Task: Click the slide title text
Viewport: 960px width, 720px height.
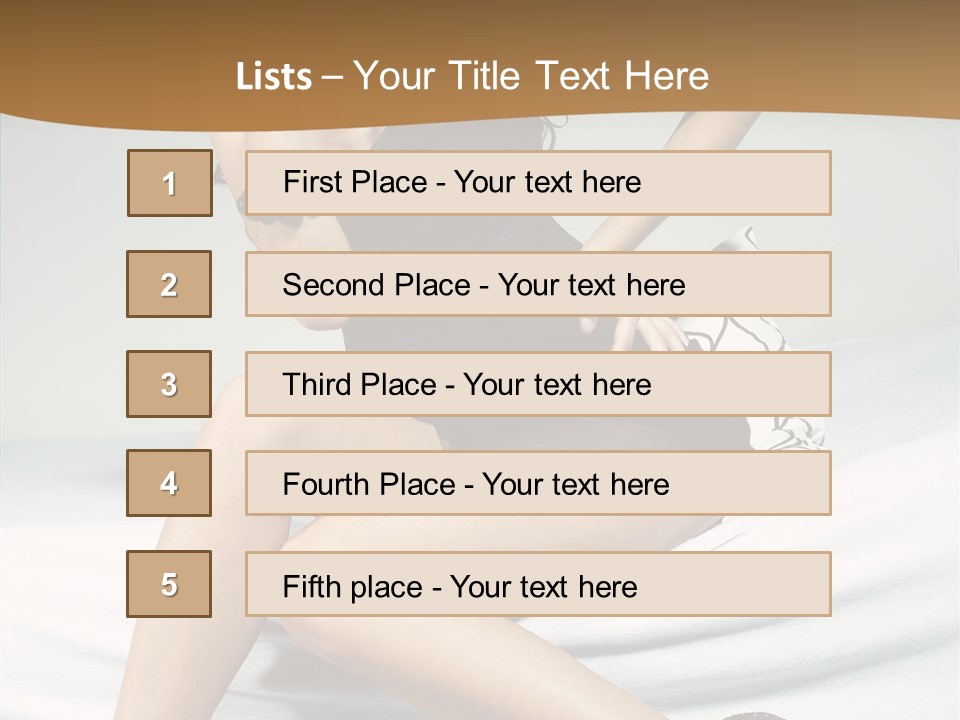Action: [x=472, y=76]
